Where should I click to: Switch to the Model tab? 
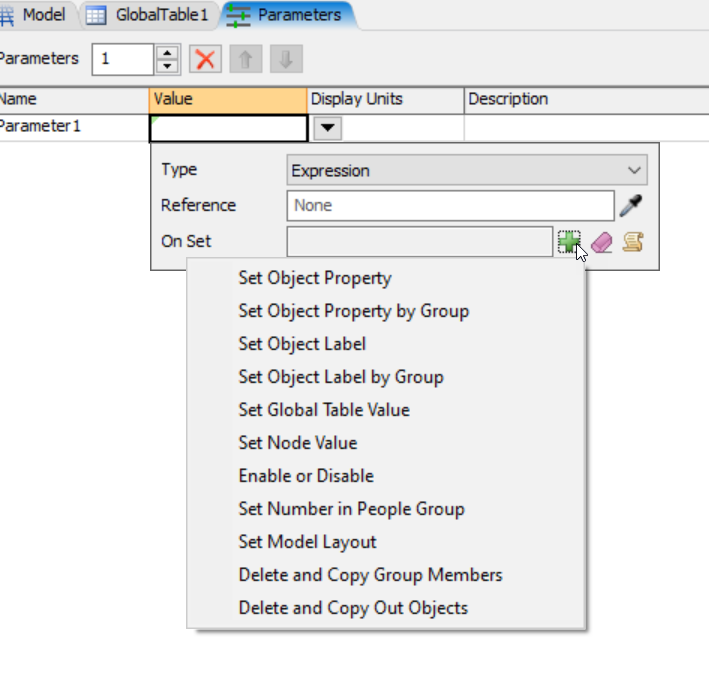point(38,15)
